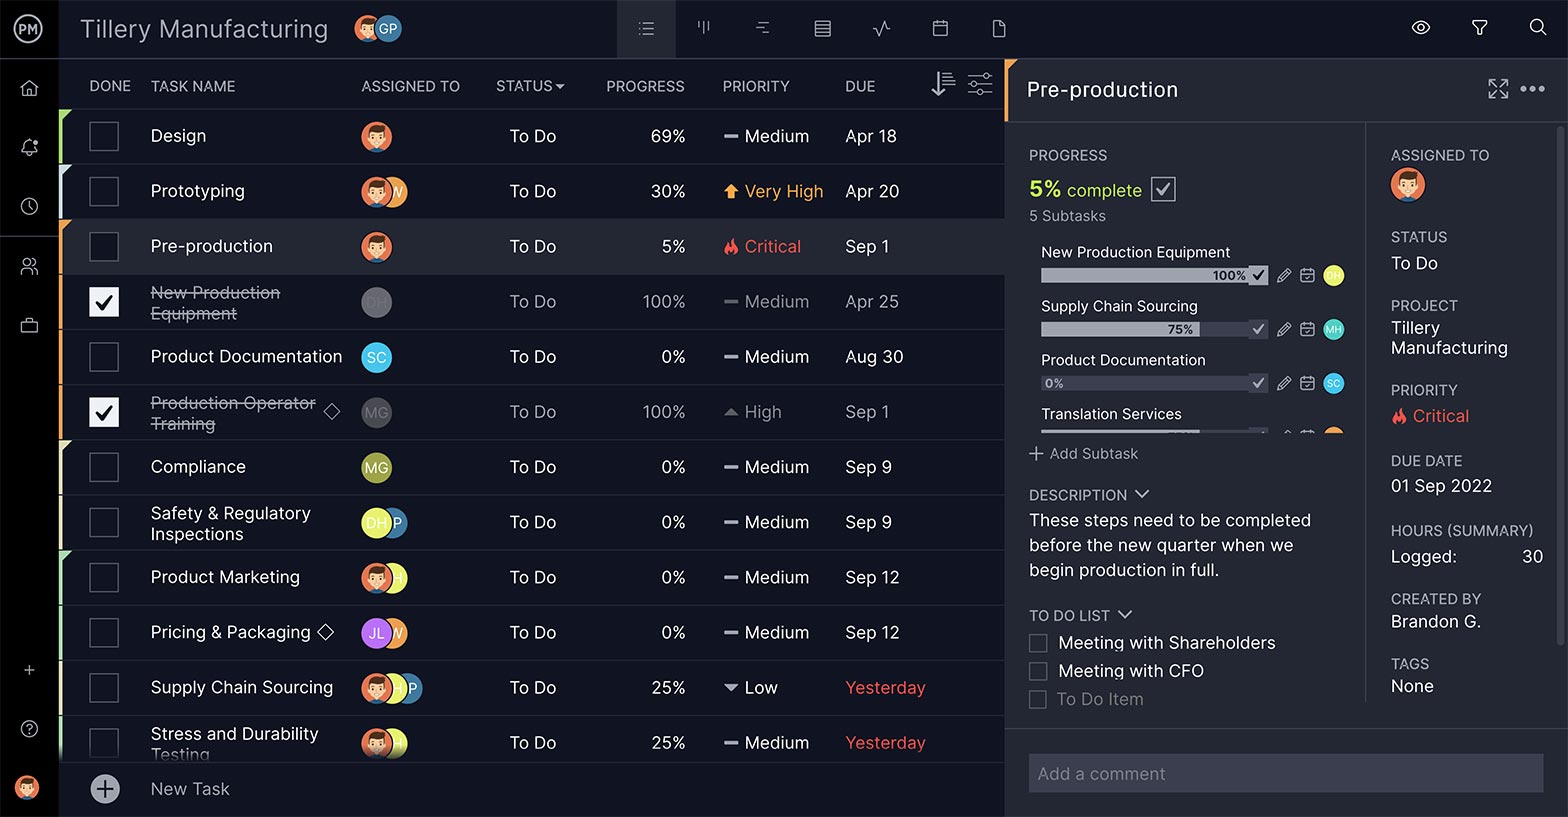The image size is (1568, 817).
Task: Open the Home icon in sidebar
Action: tap(29, 88)
